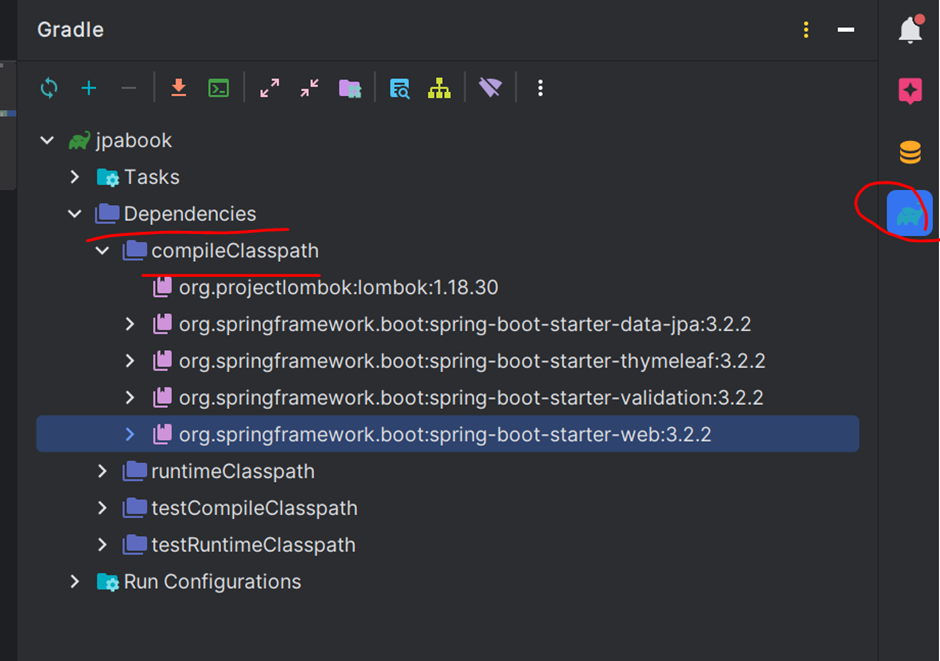This screenshot has width=940, height=661.
Task: Open Gradle panel options yellow dots
Action: [806, 29]
